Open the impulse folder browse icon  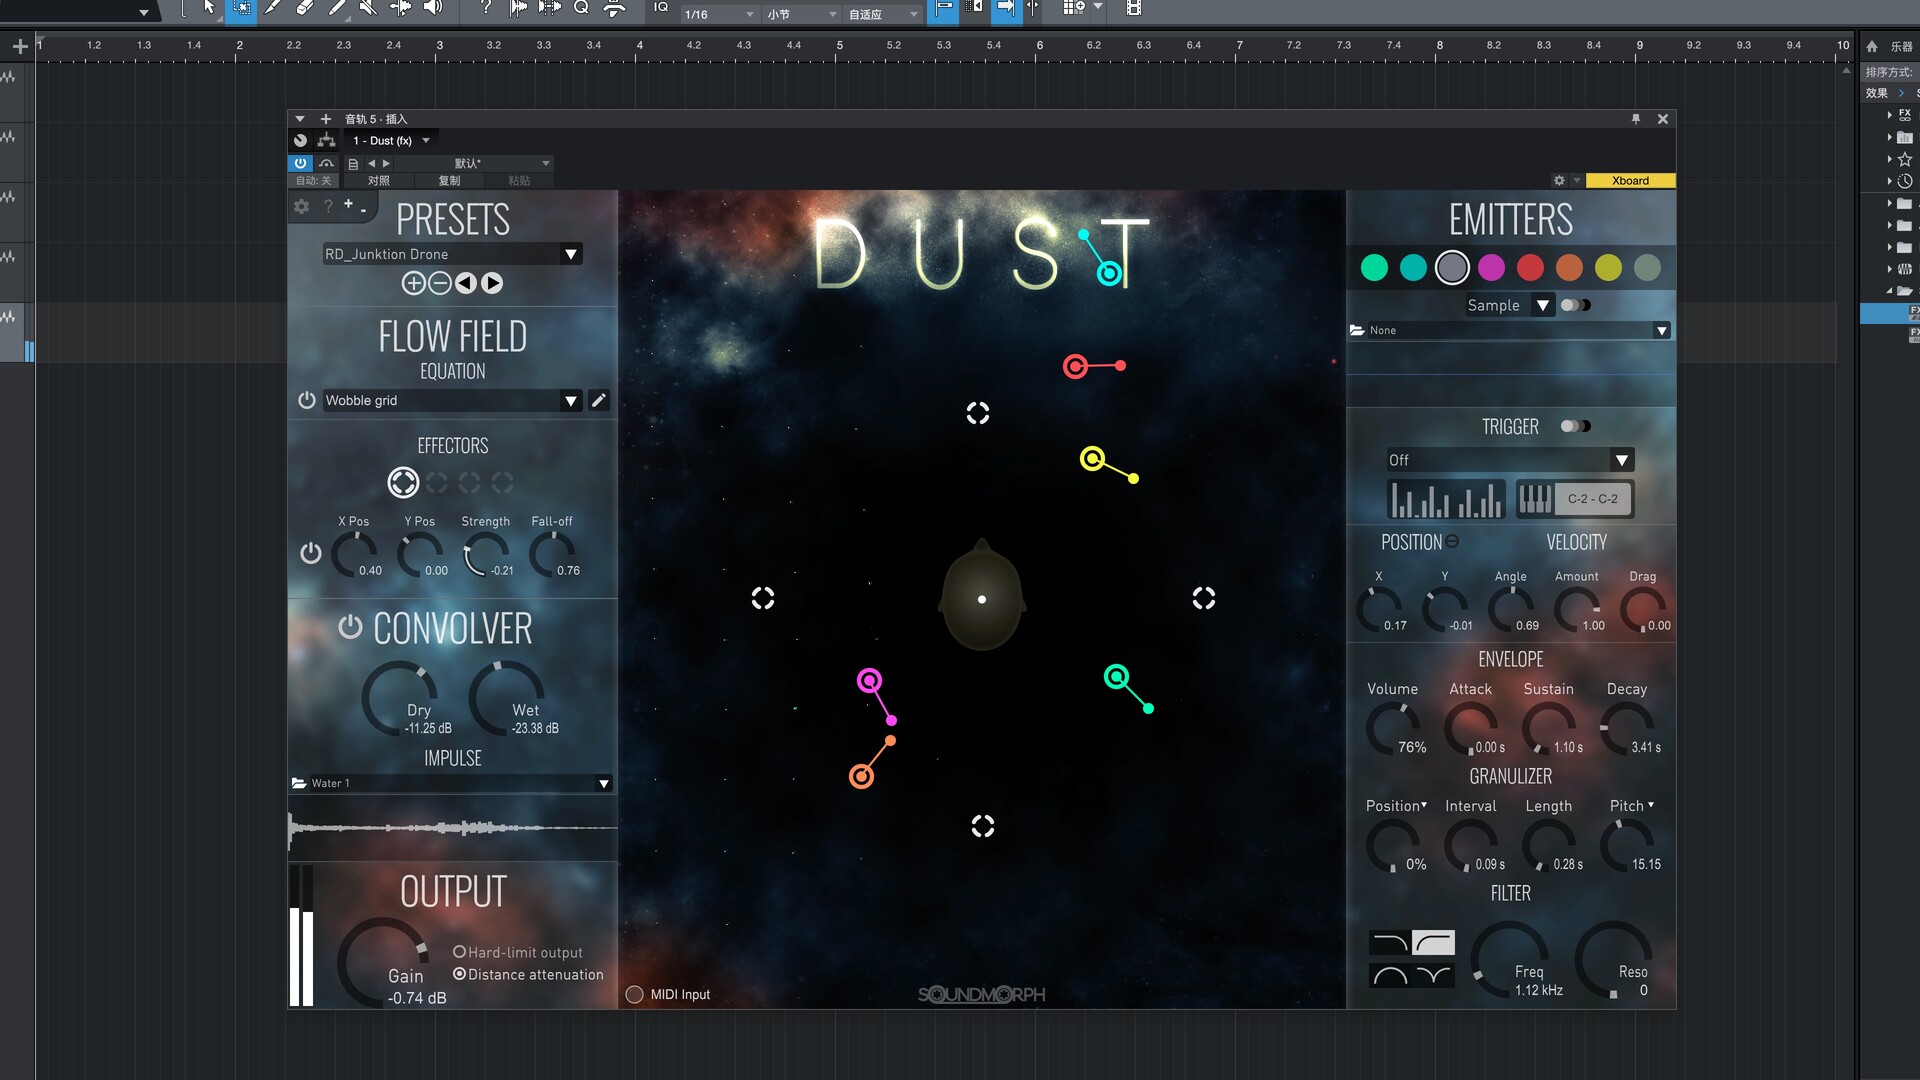pyautogui.click(x=299, y=783)
